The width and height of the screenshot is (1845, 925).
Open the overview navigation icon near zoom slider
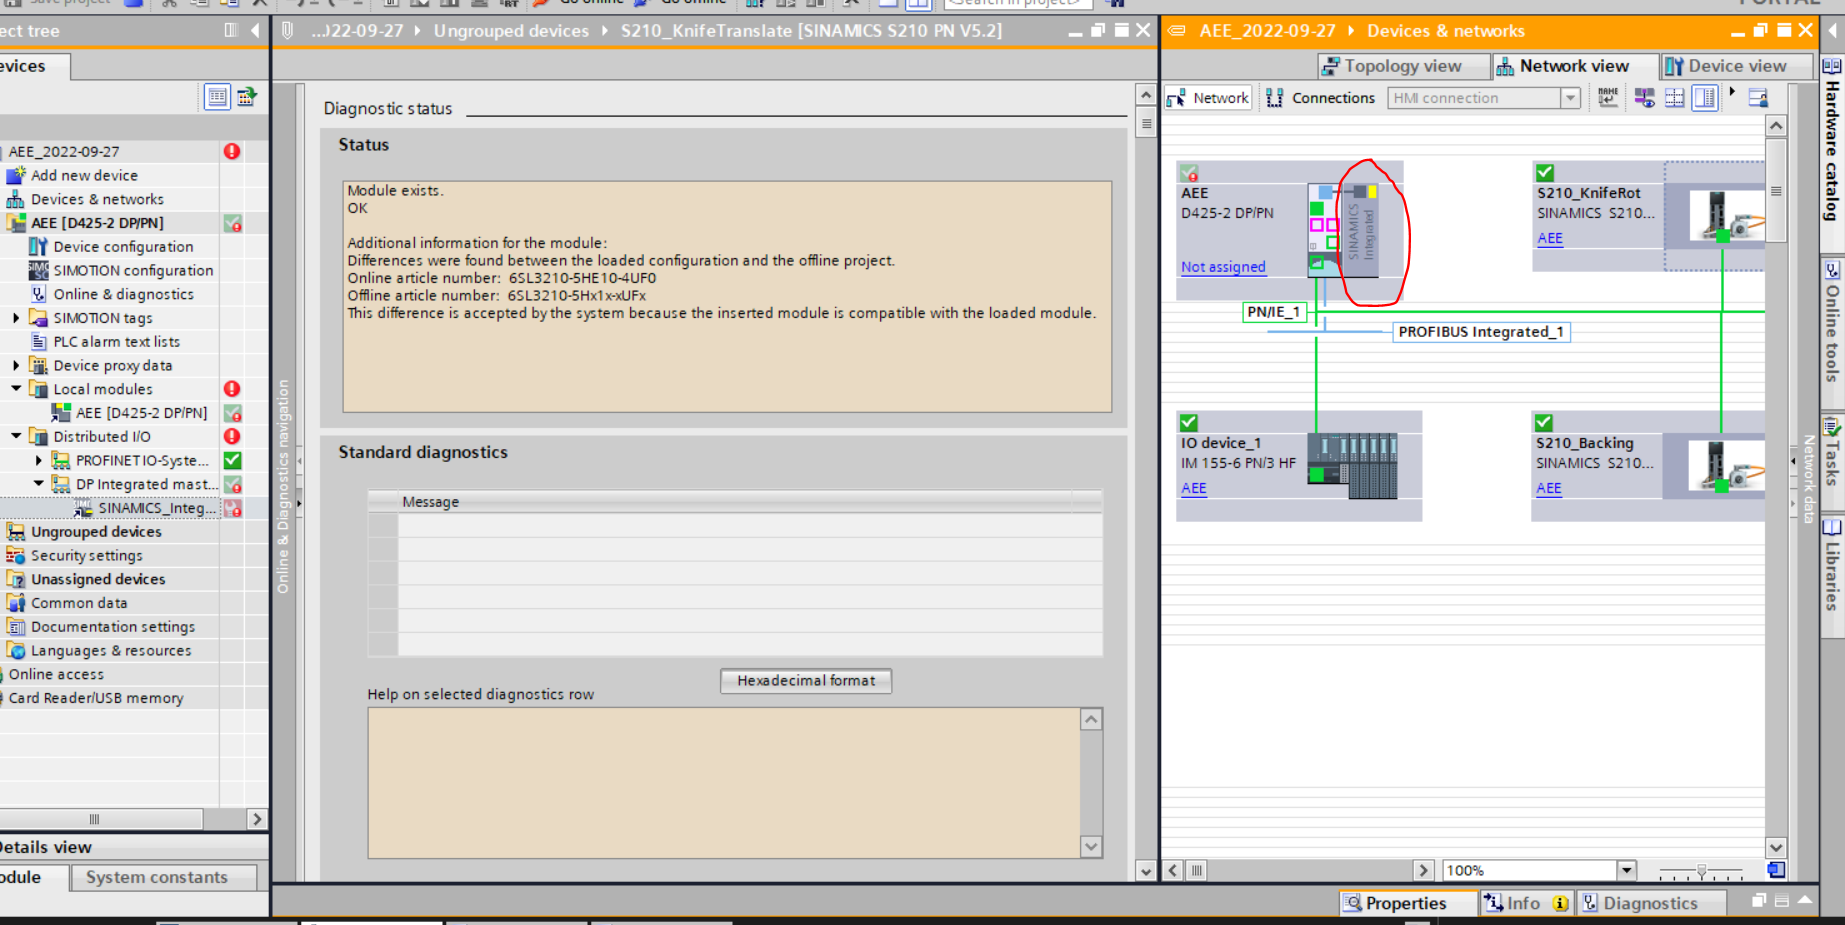1776,870
